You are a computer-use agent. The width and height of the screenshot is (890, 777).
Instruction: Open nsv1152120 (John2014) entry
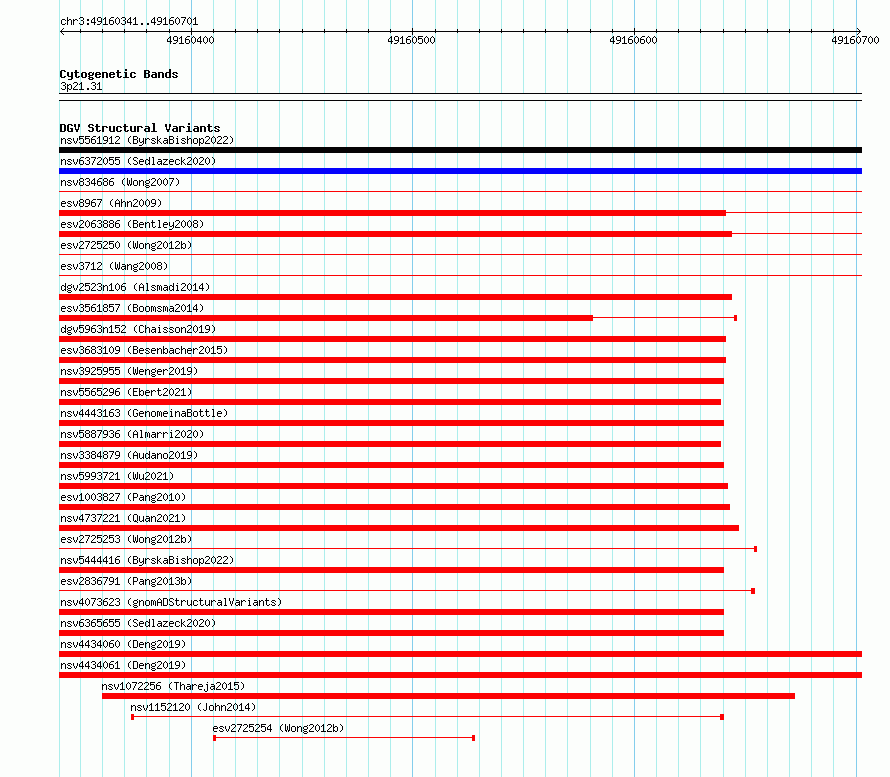click(193, 707)
